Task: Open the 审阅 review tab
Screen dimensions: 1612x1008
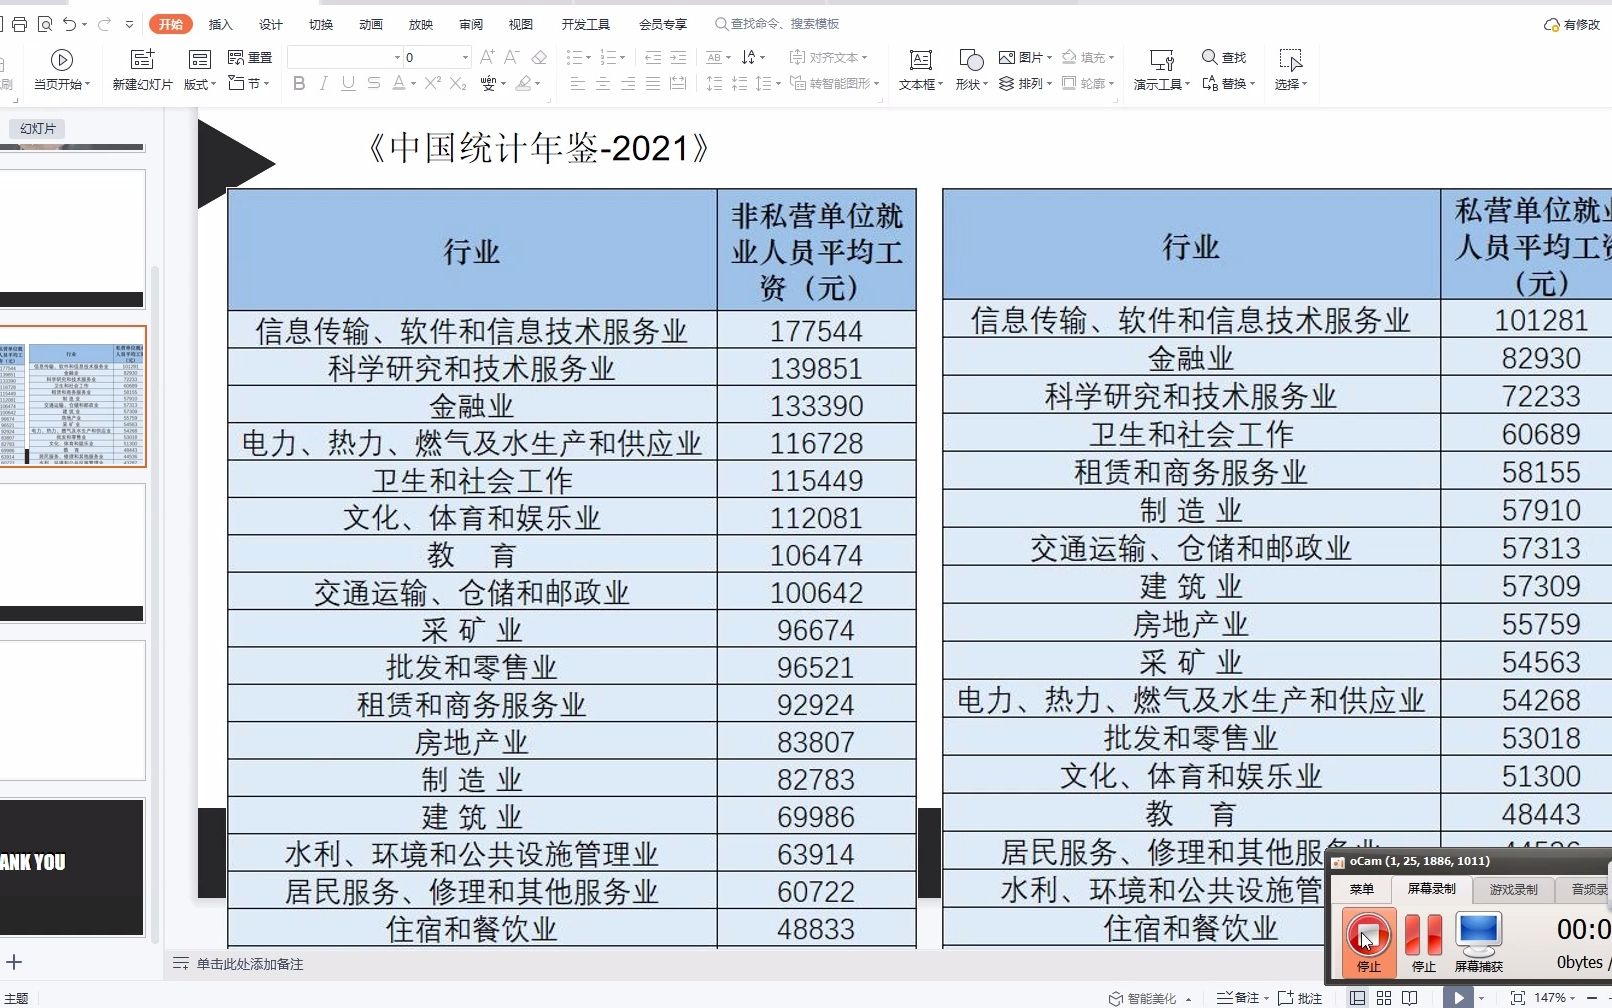Action: point(471,24)
